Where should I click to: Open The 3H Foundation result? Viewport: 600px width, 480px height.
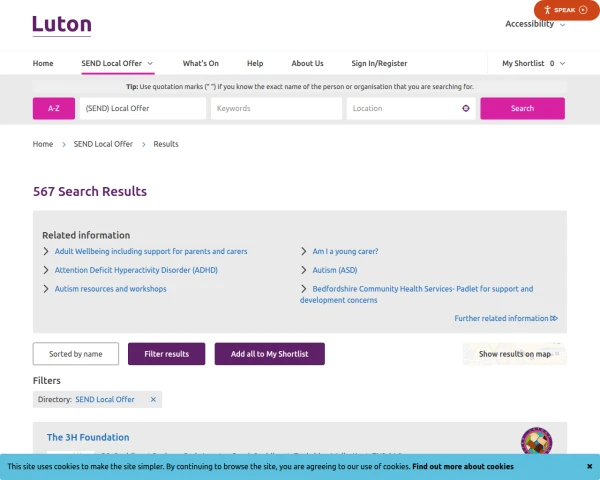tap(88, 438)
